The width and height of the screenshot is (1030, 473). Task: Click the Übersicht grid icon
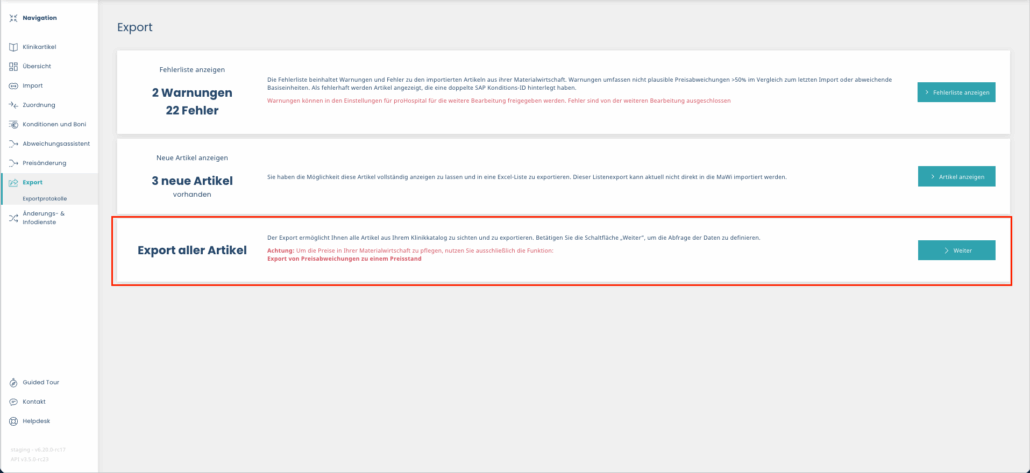[12, 66]
